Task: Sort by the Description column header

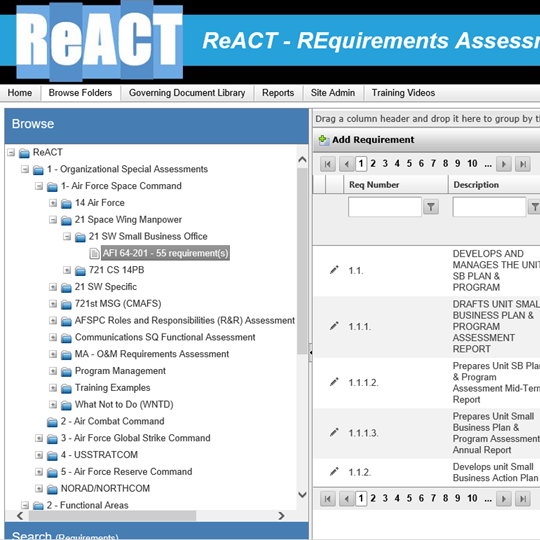Action: [476, 185]
